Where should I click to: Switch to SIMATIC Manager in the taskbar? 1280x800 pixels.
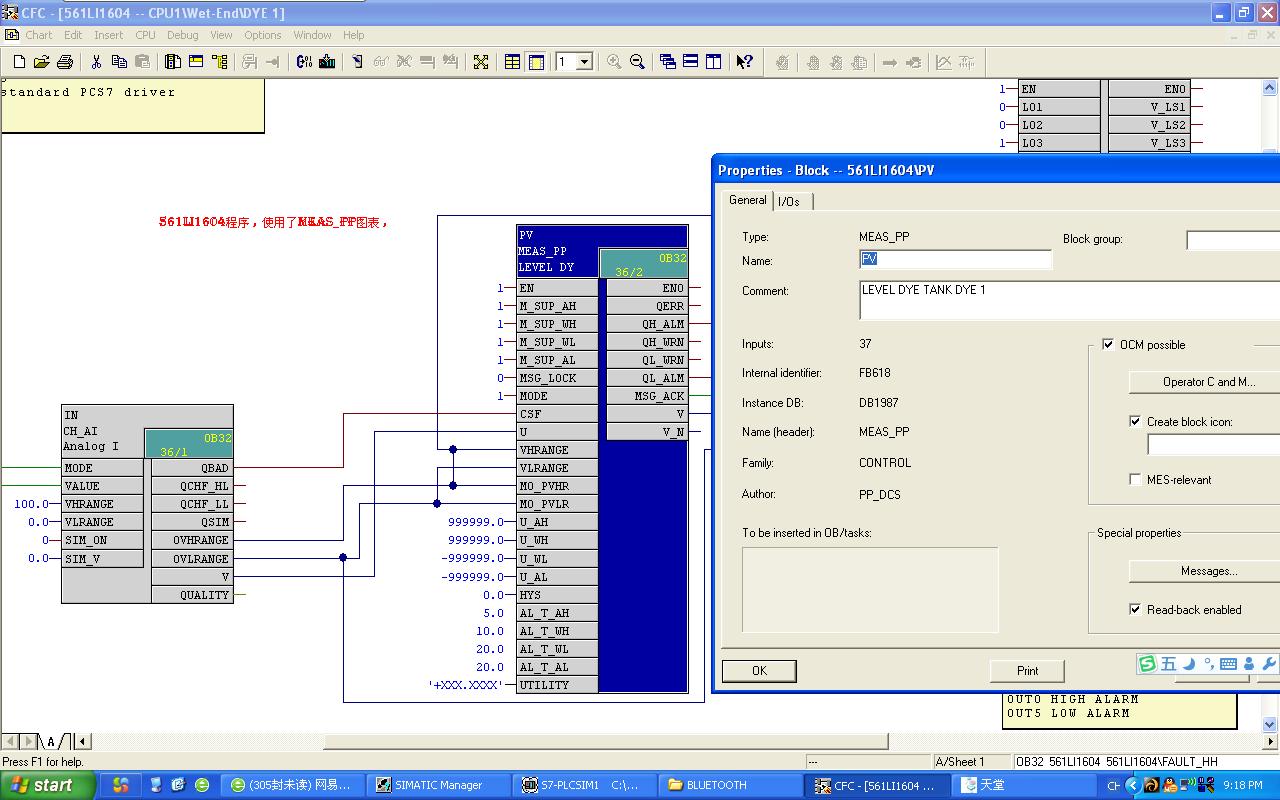coord(438,785)
